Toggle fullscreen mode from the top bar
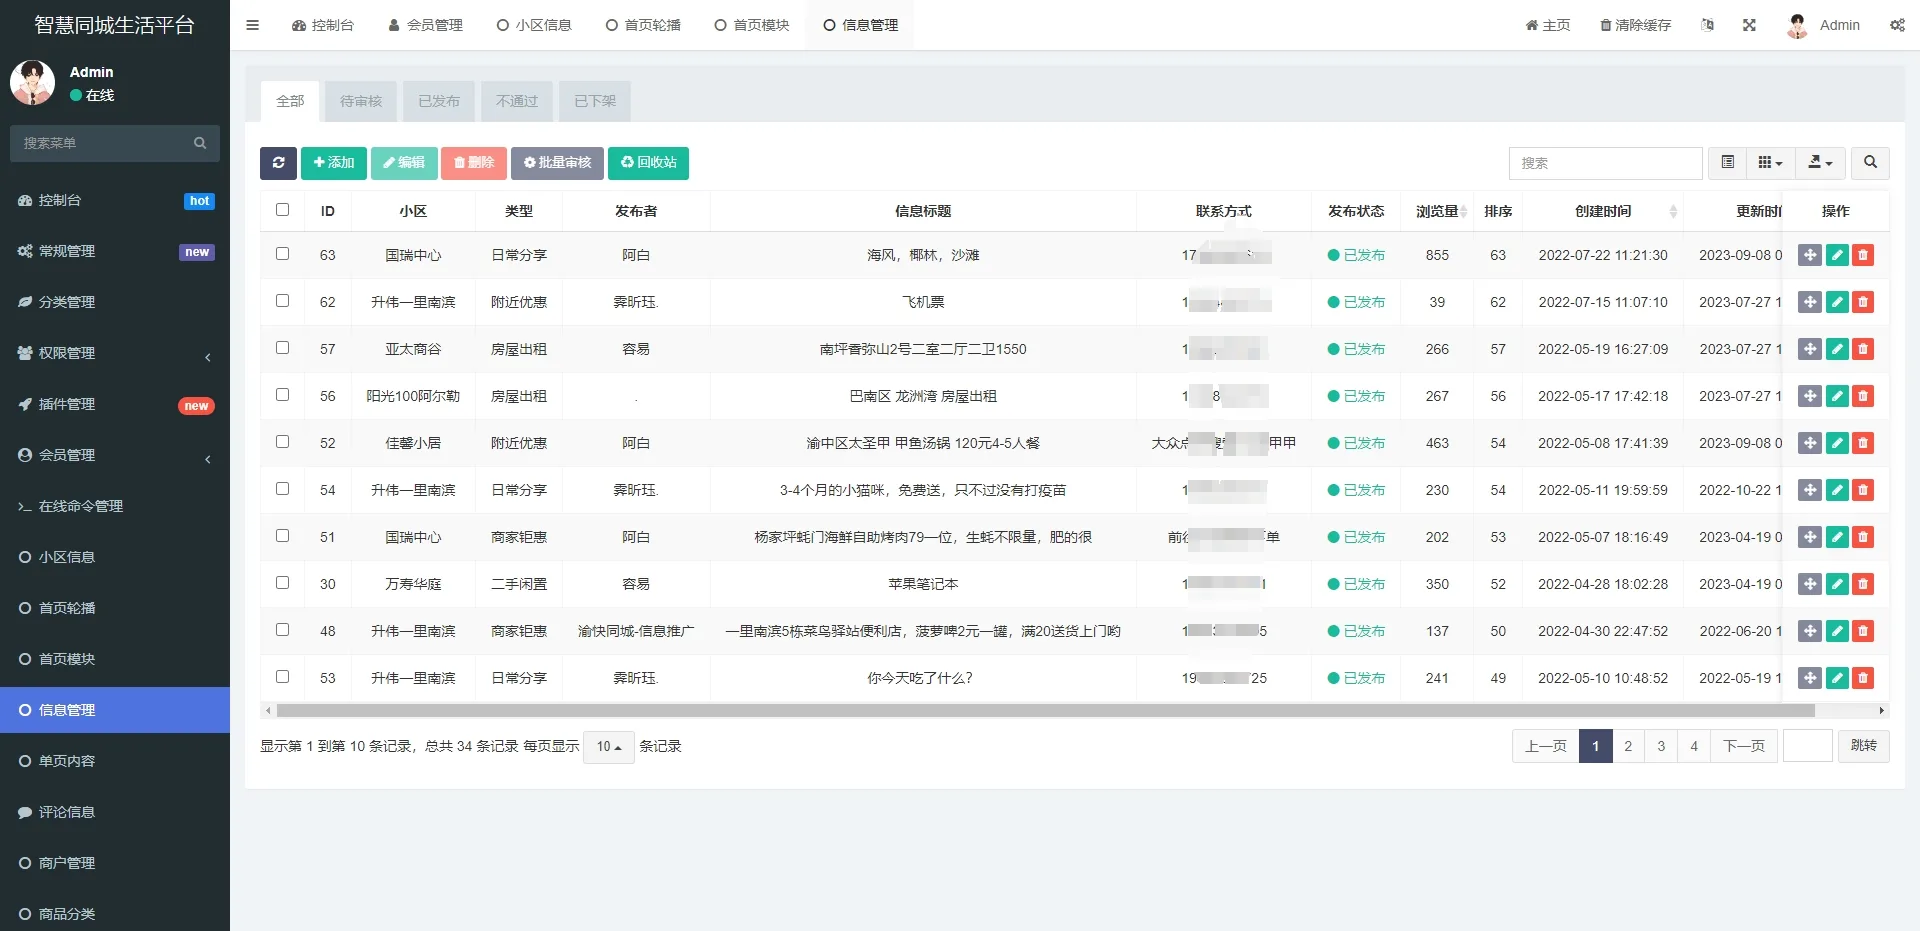 [x=1748, y=25]
